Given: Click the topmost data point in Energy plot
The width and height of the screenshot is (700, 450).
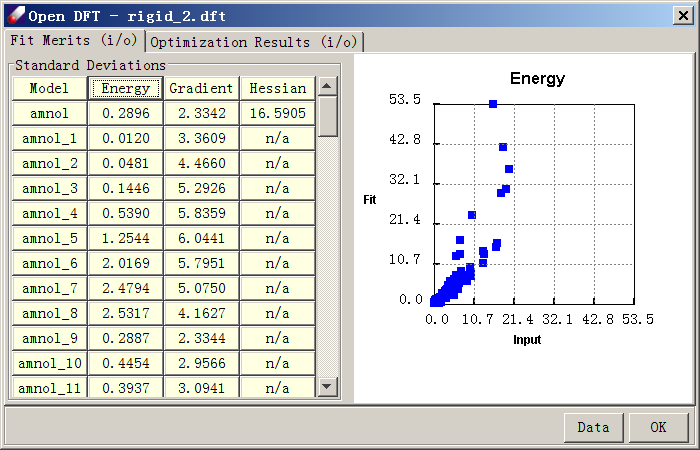Looking at the screenshot, I should [x=493, y=104].
